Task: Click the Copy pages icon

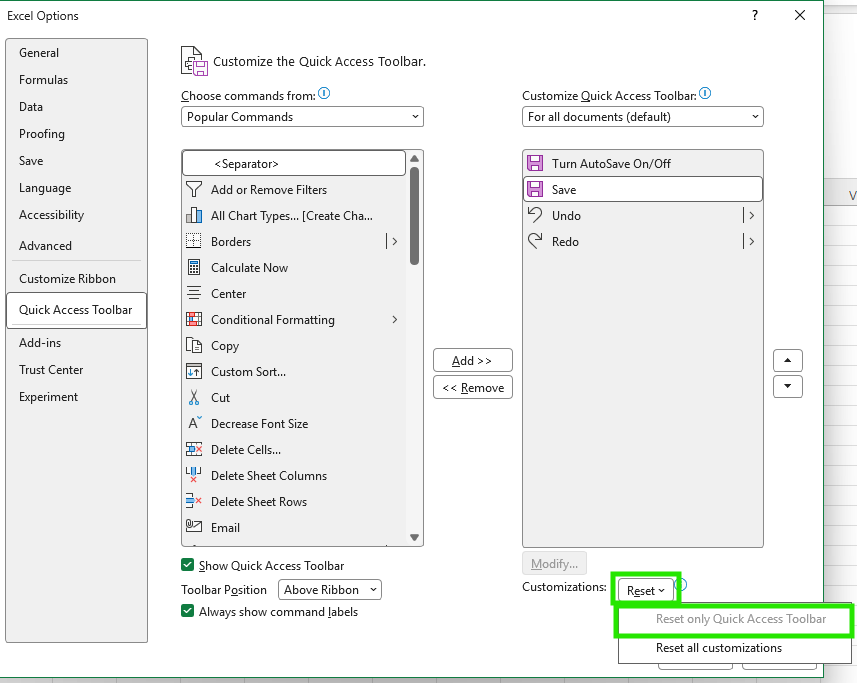Action: pyautogui.click(x=193, y=345)
